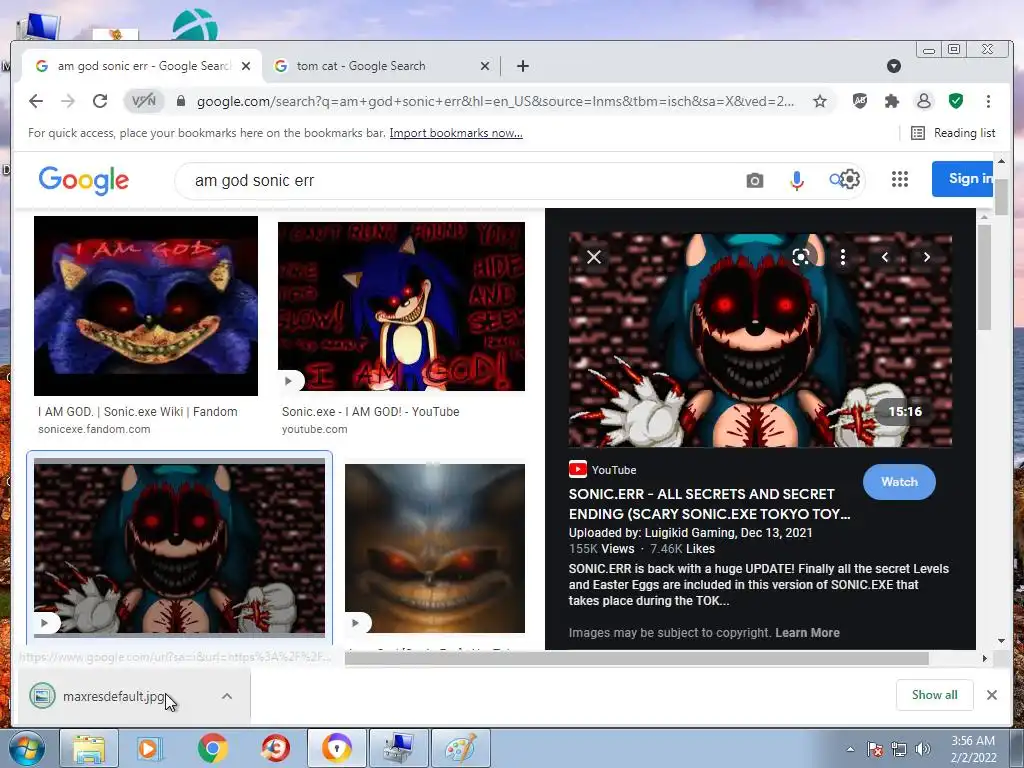The image size is (1024, 768).
Task: Close the image preview panel
Action: (594, 257)
